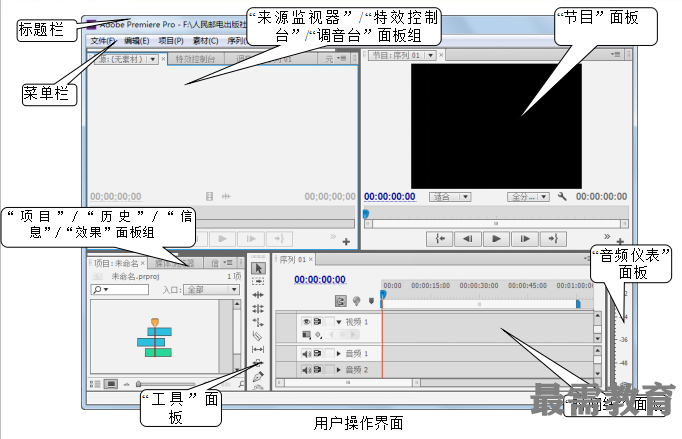
Task: Click Project panel find magnifier icon at bottom
Action: 241,384
